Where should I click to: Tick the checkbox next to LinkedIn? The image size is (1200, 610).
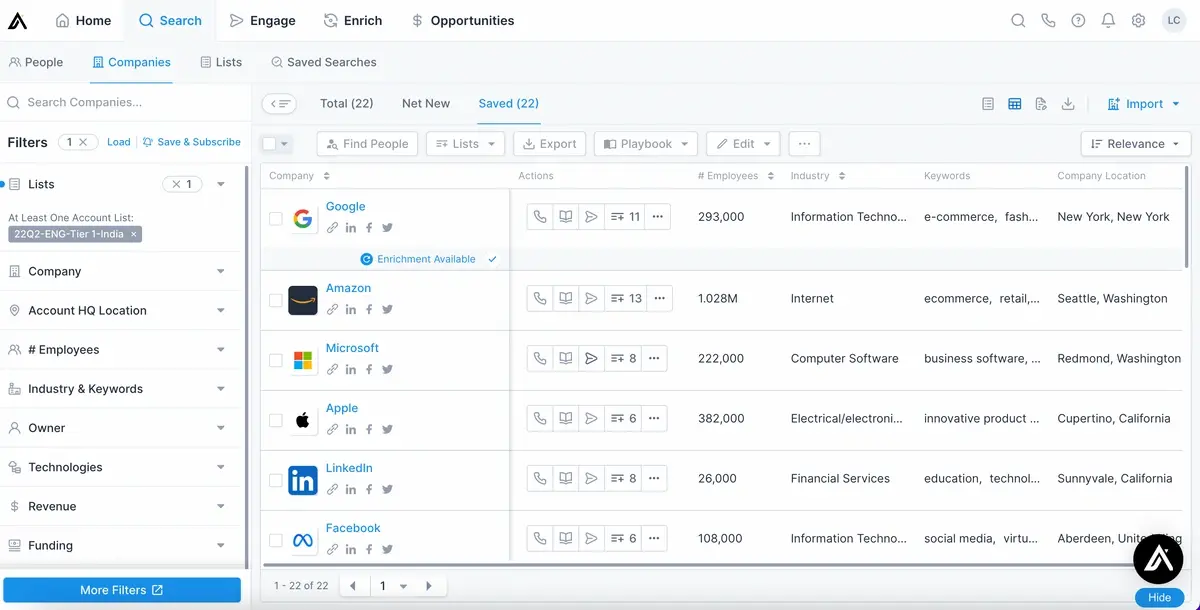click(x=276, y=480)
